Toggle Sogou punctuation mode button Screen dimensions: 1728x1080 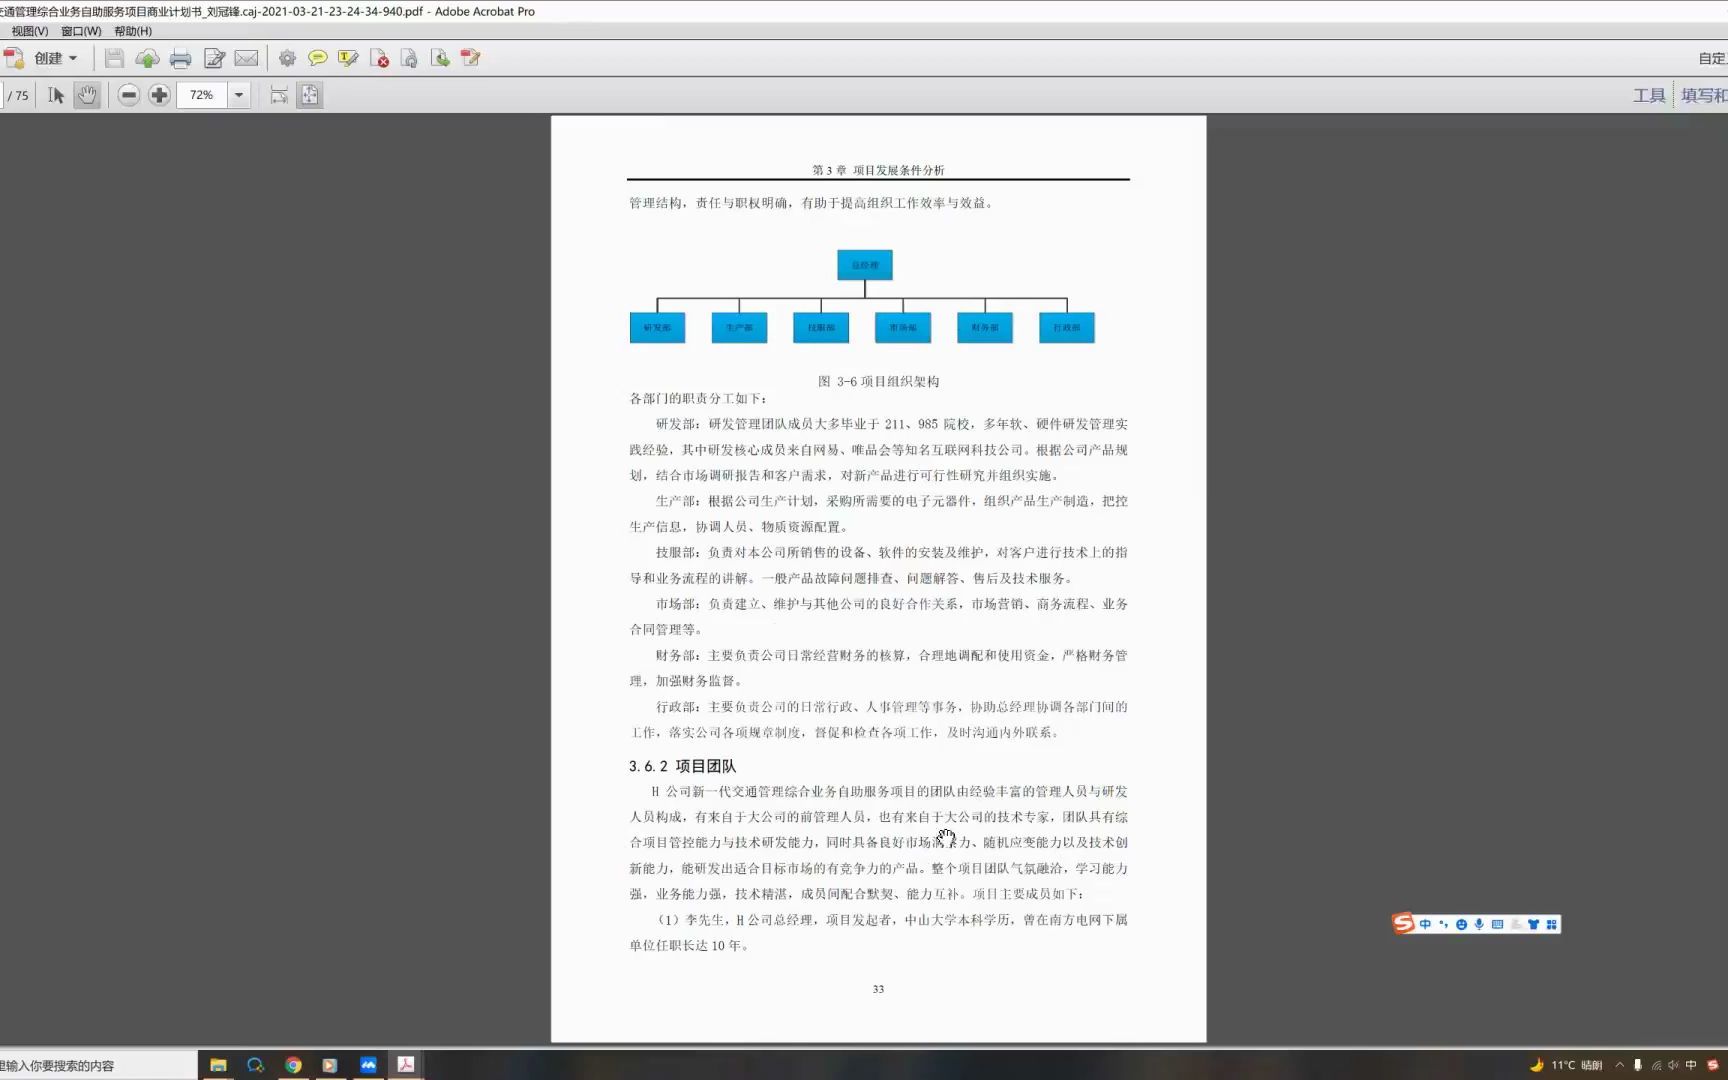tap(1443, 924)
